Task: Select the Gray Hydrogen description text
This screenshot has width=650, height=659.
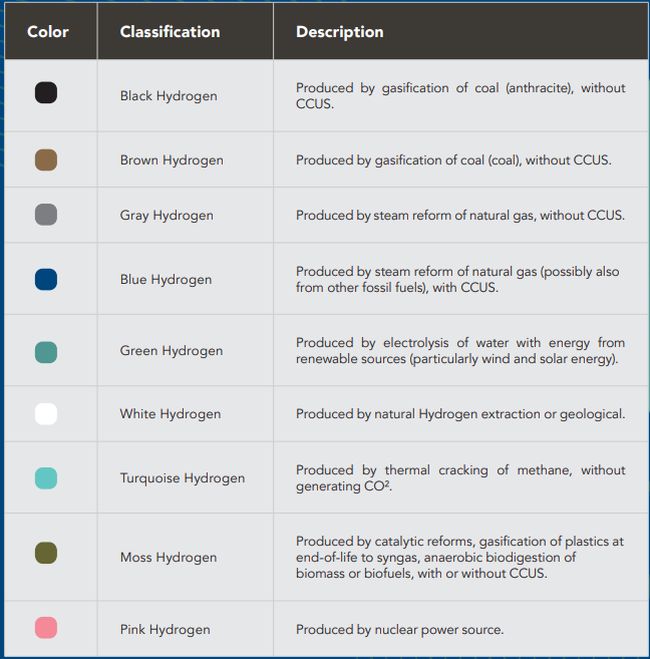Action: tap(460, 215)
